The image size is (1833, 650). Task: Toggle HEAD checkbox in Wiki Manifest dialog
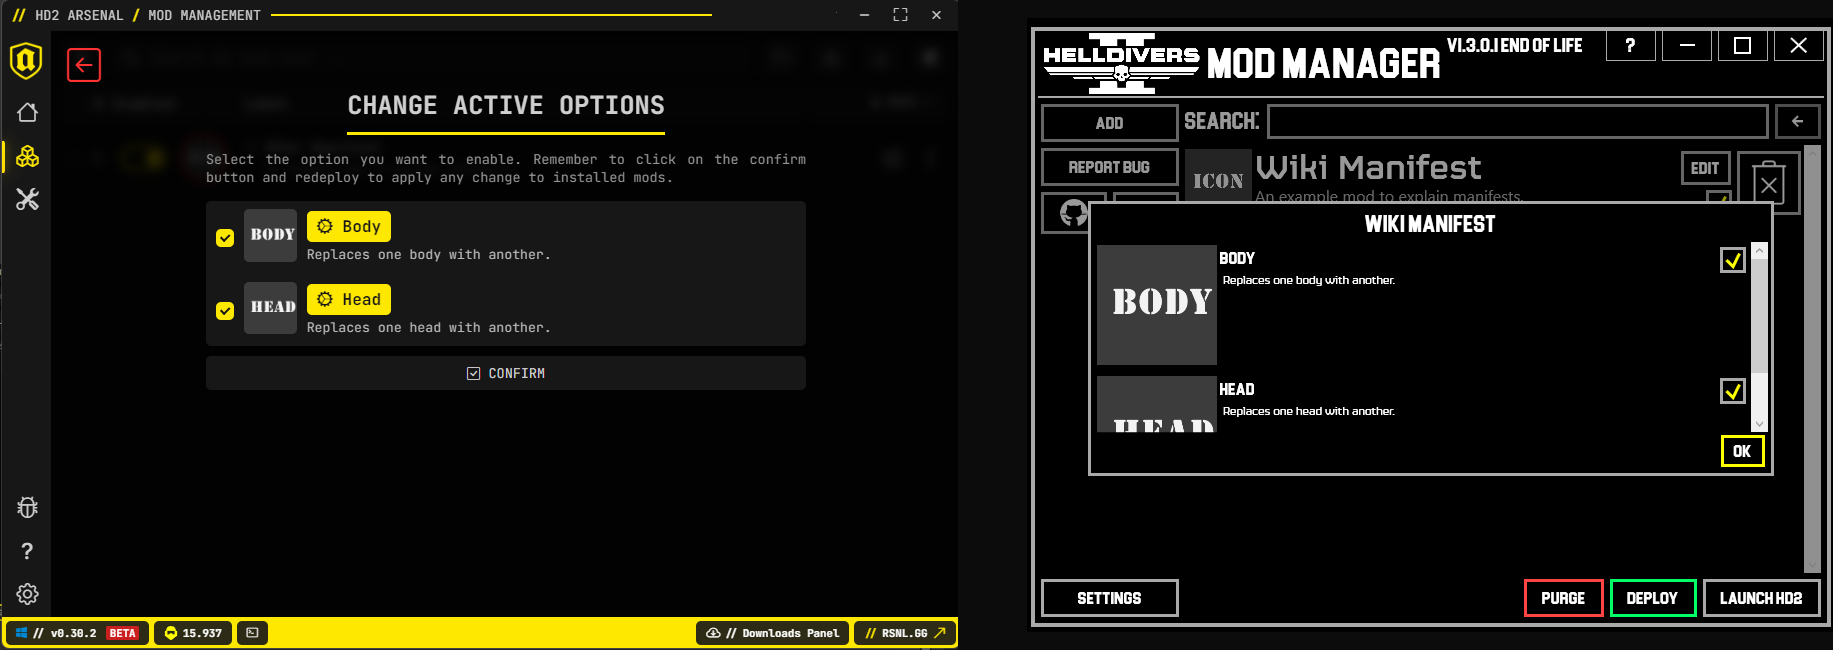[x=1733, y=391]
